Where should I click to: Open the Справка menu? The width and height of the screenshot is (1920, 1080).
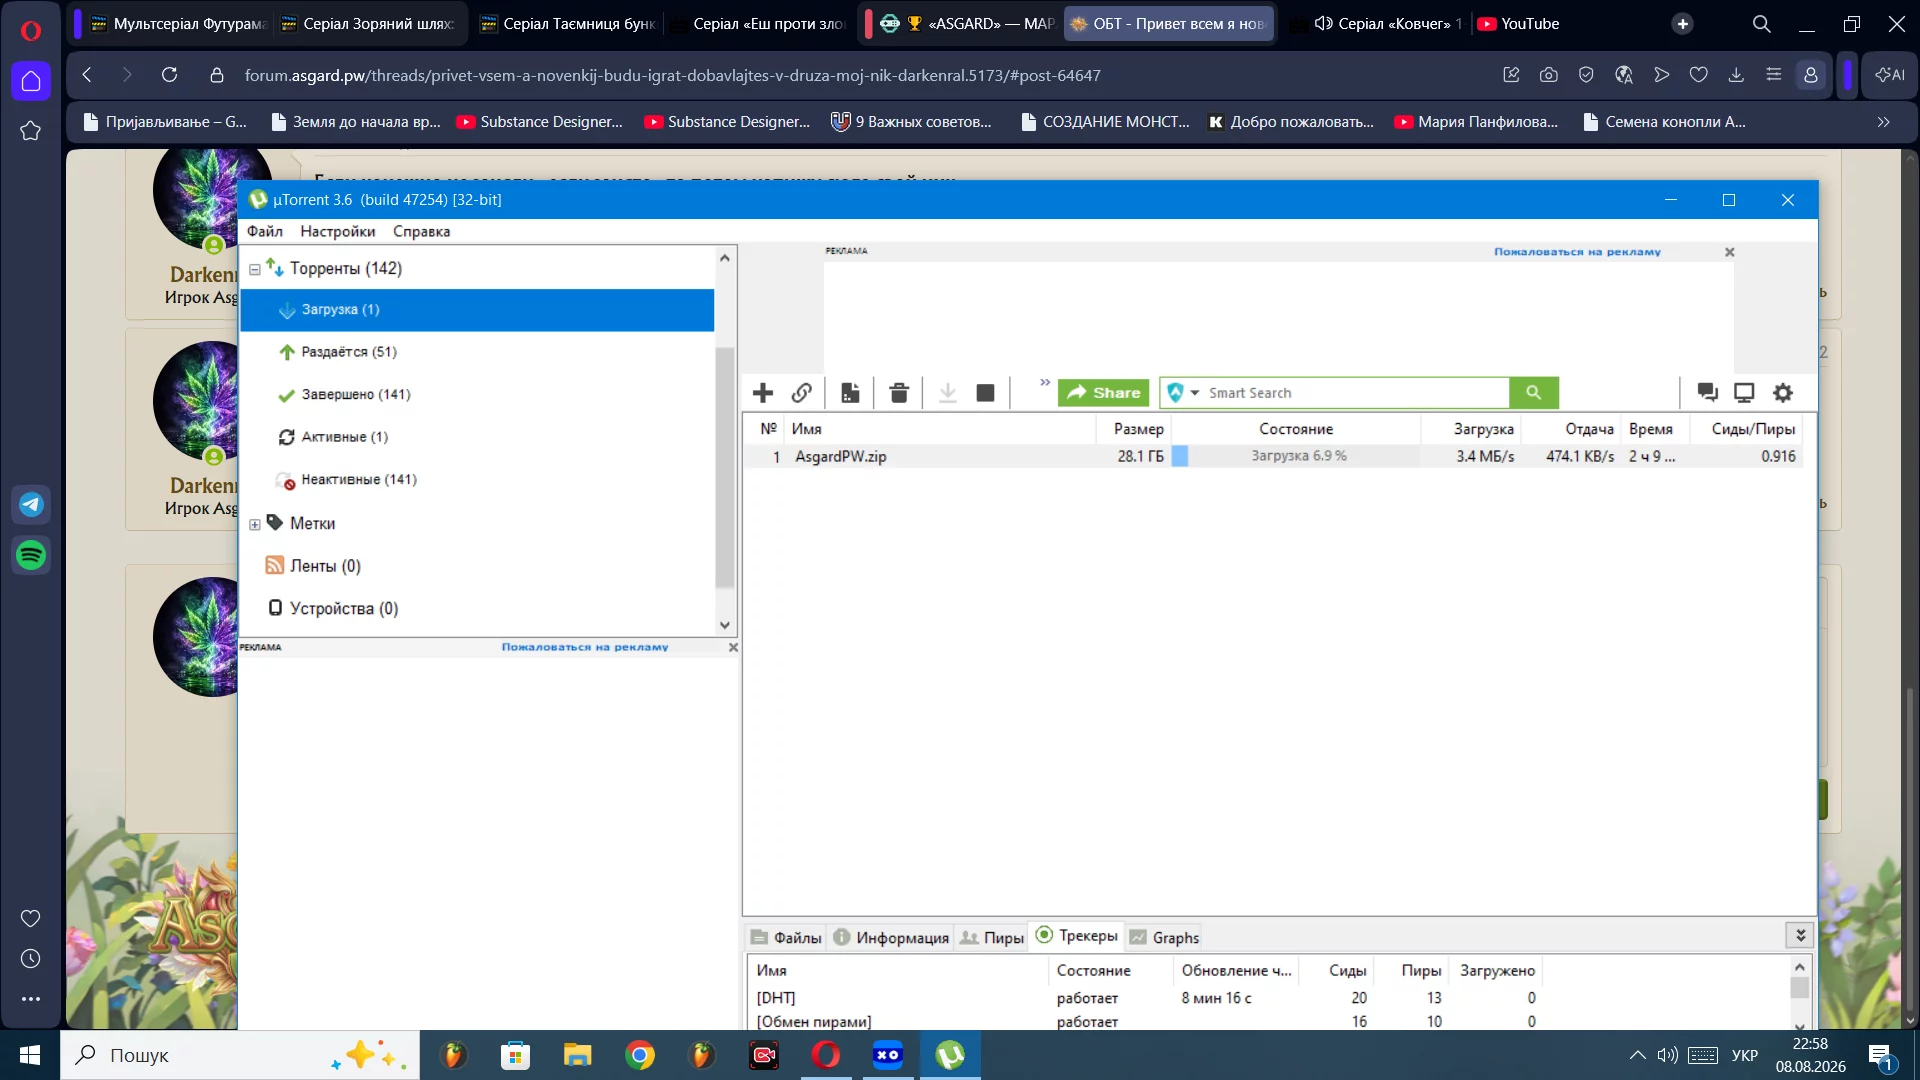[x=421, y=231]
